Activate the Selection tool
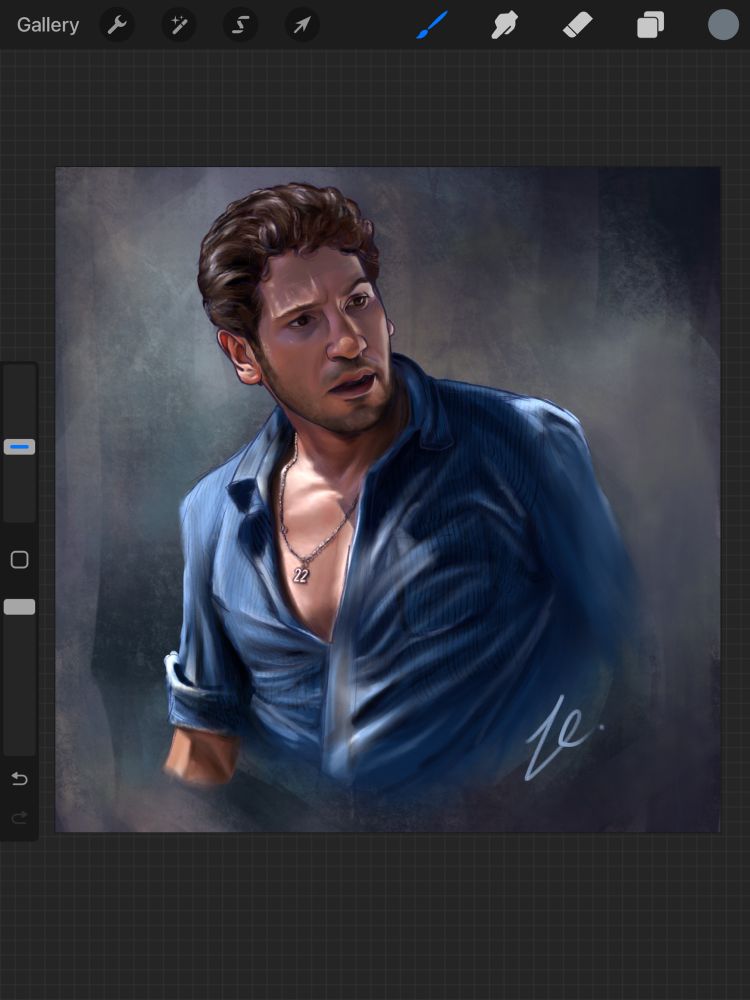Image resolution: width=750 pixels, height=1000 pixels. click(240, 25)
